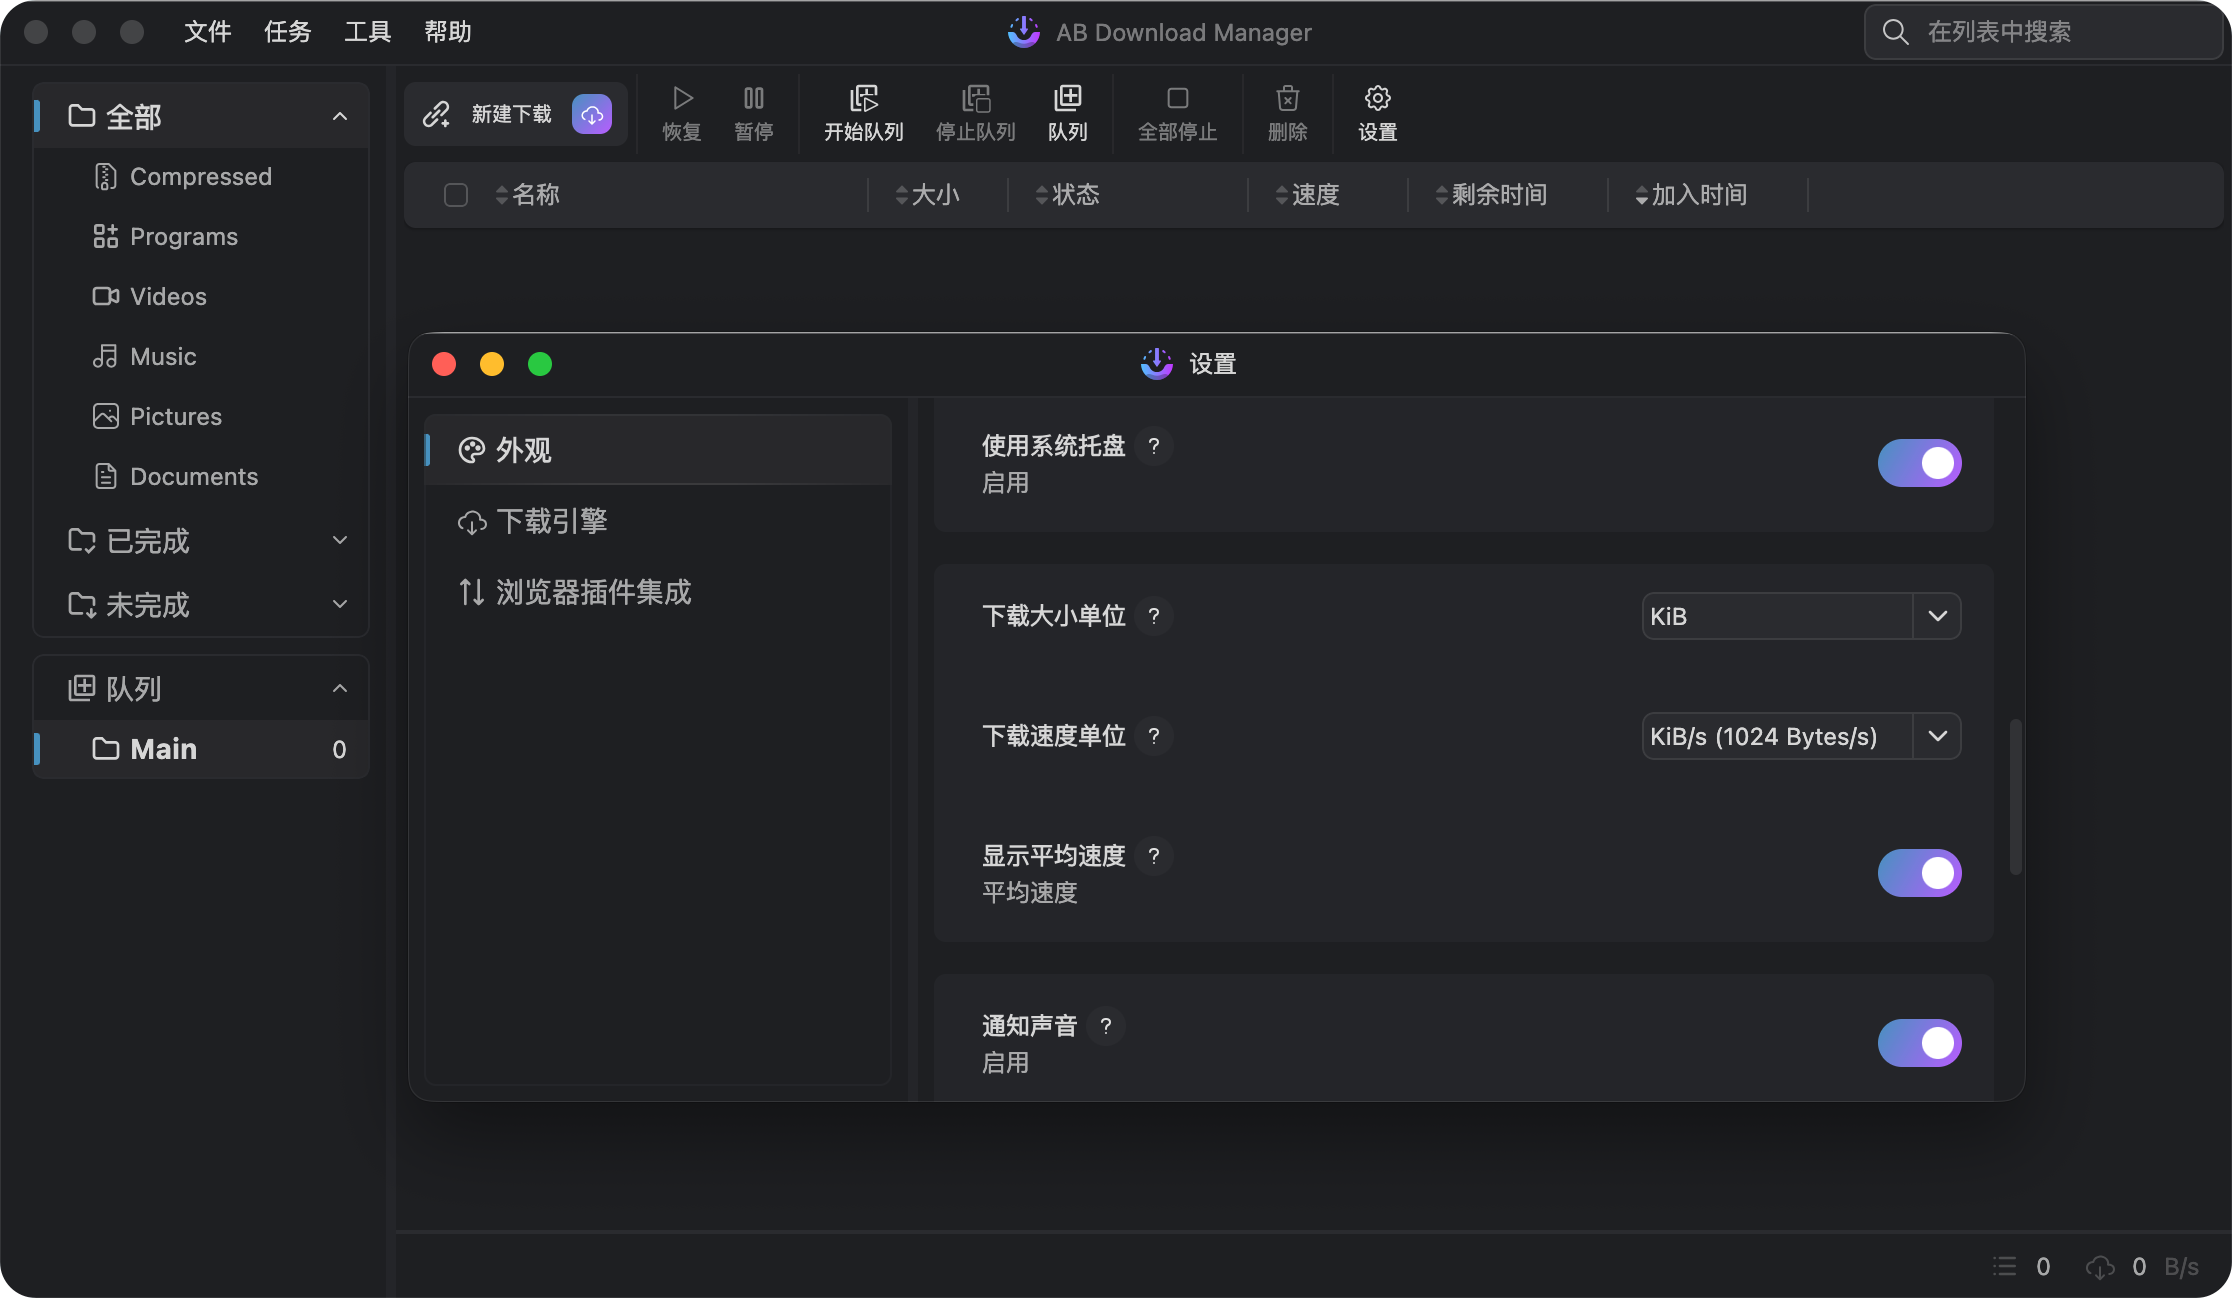The width and height of the screenshot is (2232, 1298).
Task: Open the 任务 menu
Action: point(288,32)
